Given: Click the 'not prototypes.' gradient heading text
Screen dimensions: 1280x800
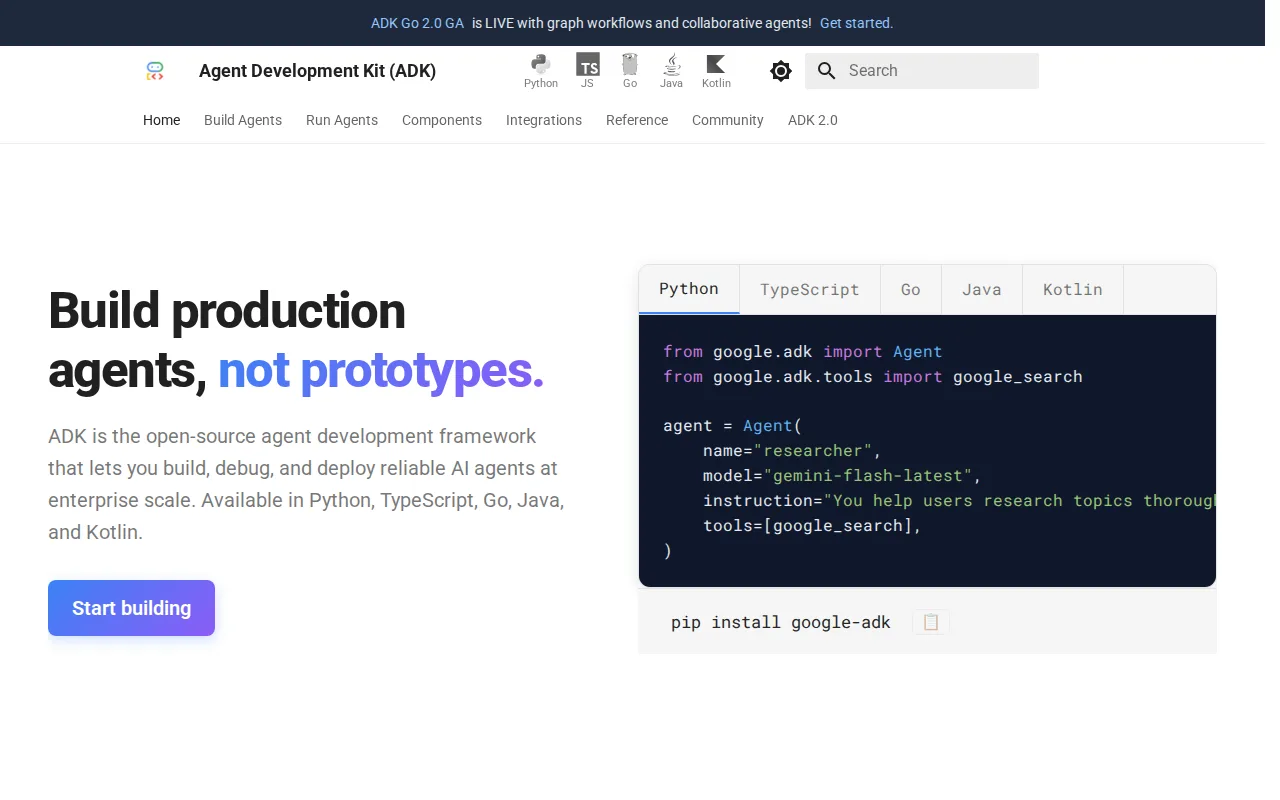Looking at the screenshot, I should click(381, 371).
